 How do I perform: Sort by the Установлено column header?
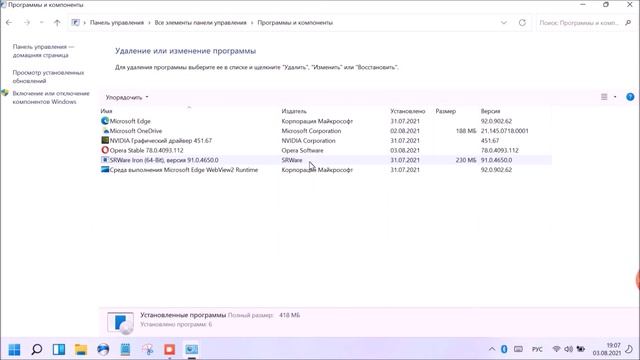pos(407,111)
